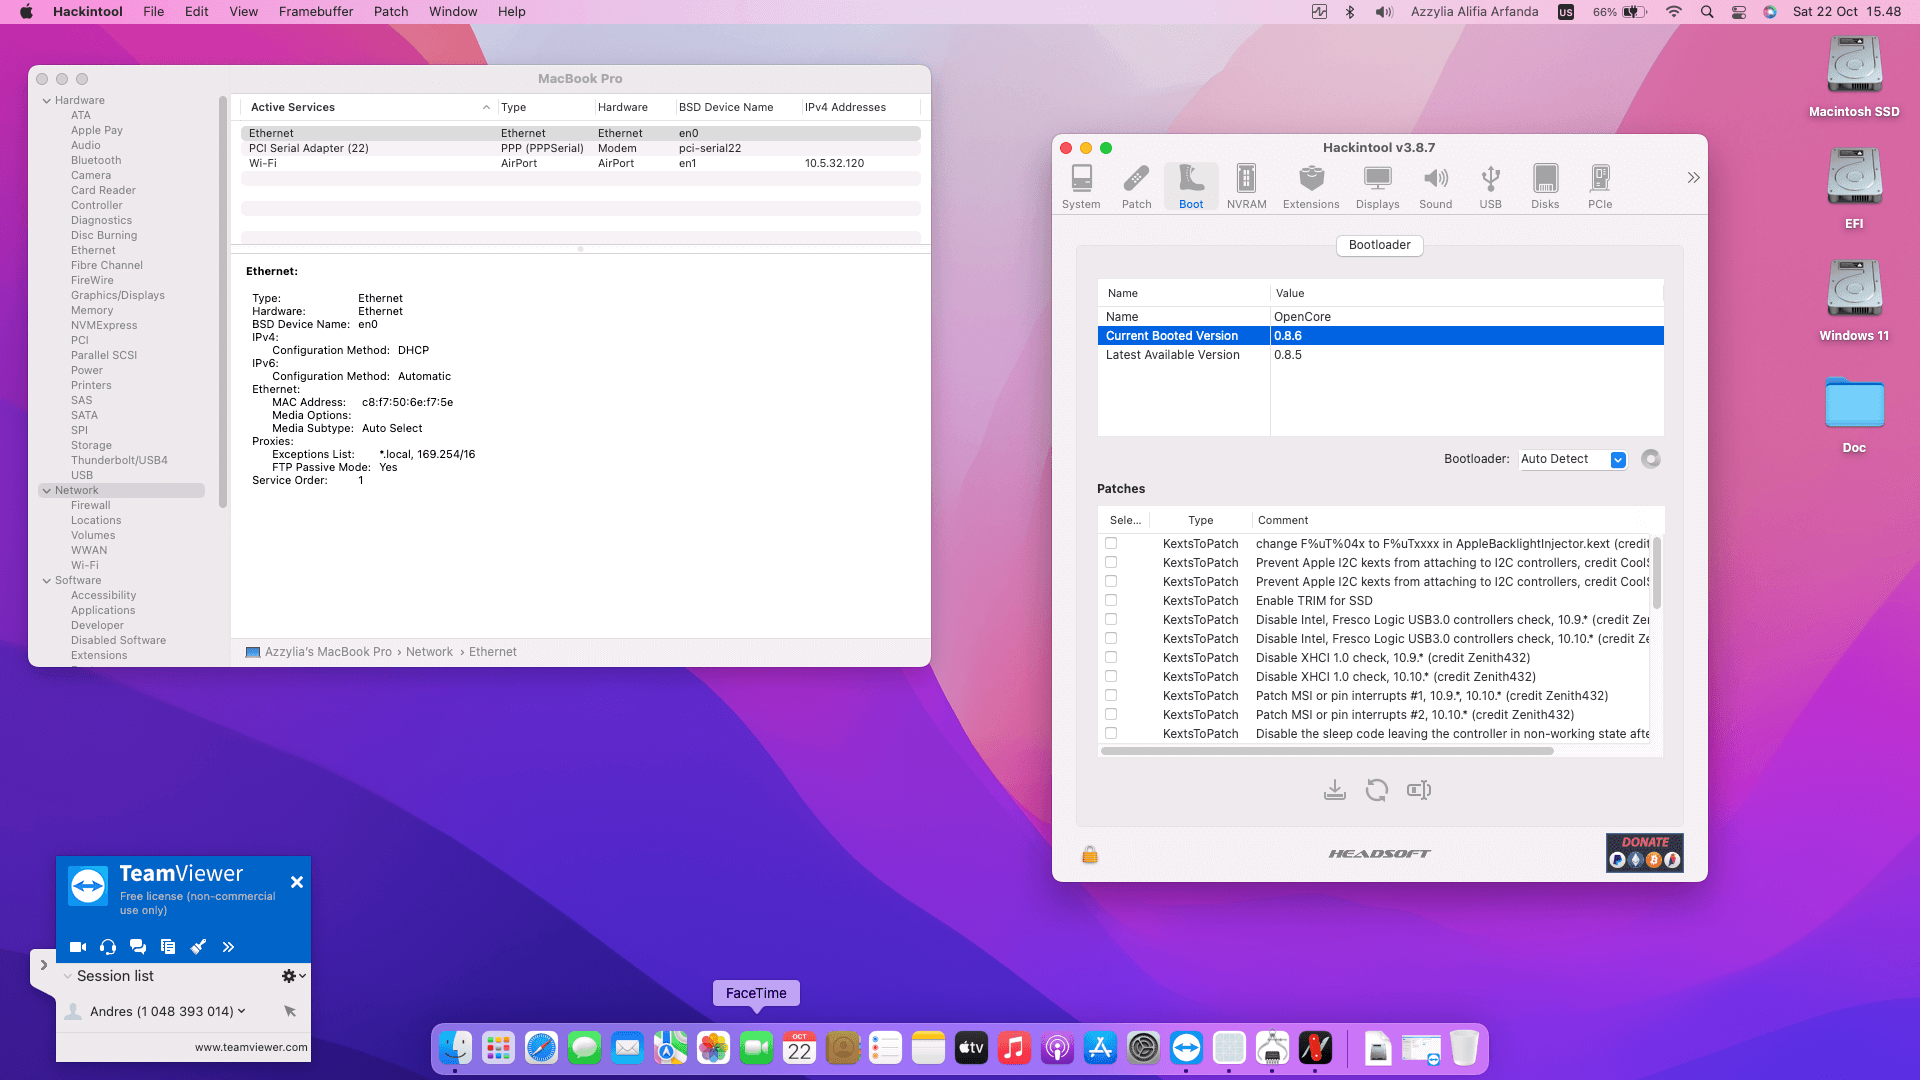This screenshot has height=1080, width=1920.
Task: Sort by Active Services column header
Action: tap(370, 107)
